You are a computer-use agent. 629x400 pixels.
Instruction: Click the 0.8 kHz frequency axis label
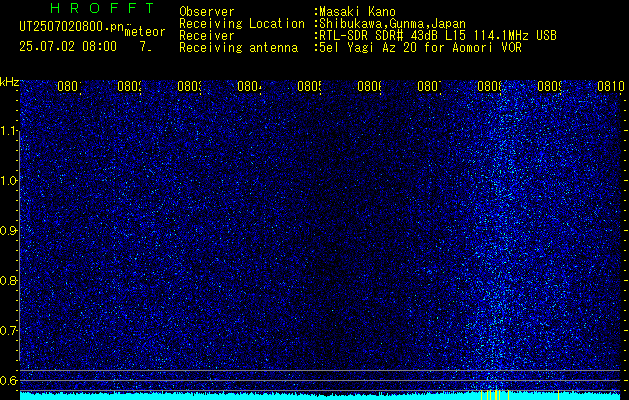(x=9, y=280)
